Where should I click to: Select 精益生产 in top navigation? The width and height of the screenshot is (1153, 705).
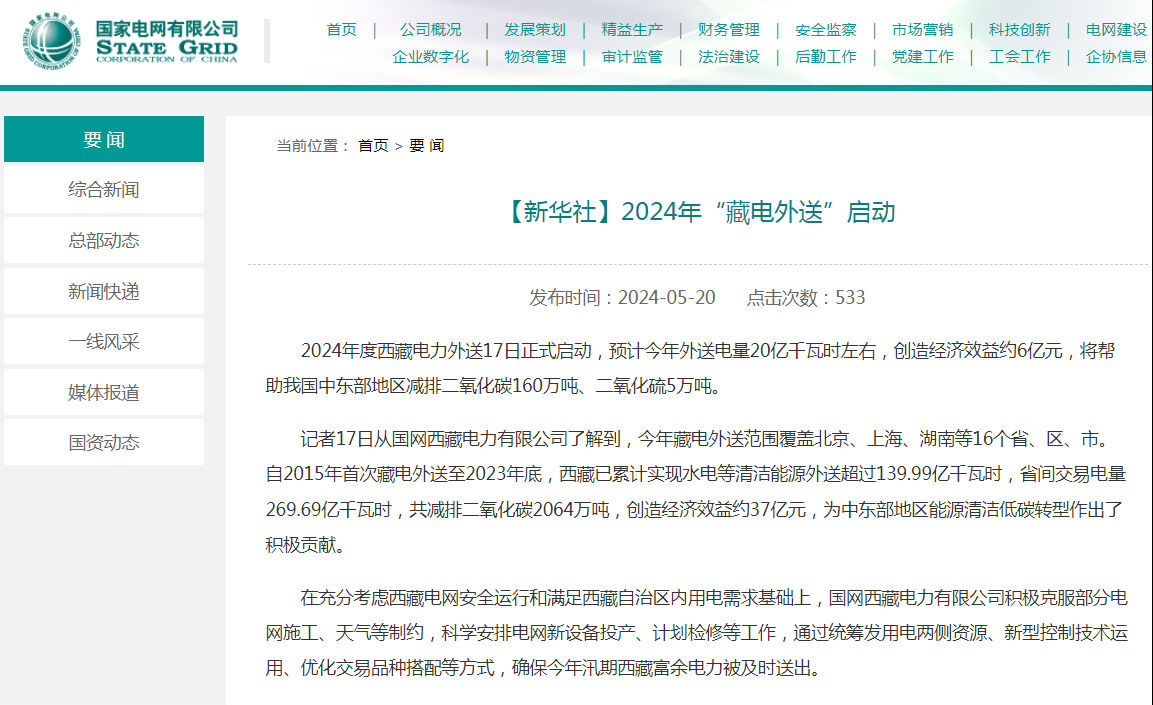[x=632, y=30]
